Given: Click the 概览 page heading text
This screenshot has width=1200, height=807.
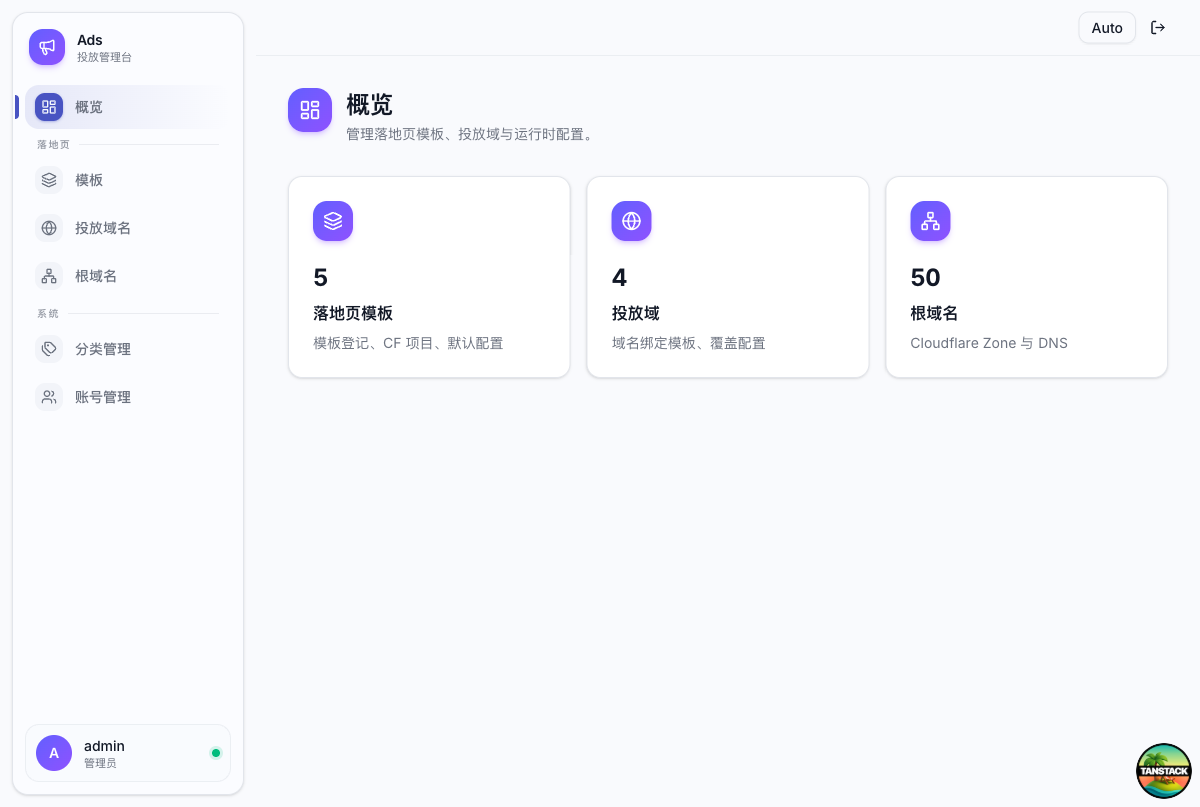Looking at the screenshot, I should 369,104.
